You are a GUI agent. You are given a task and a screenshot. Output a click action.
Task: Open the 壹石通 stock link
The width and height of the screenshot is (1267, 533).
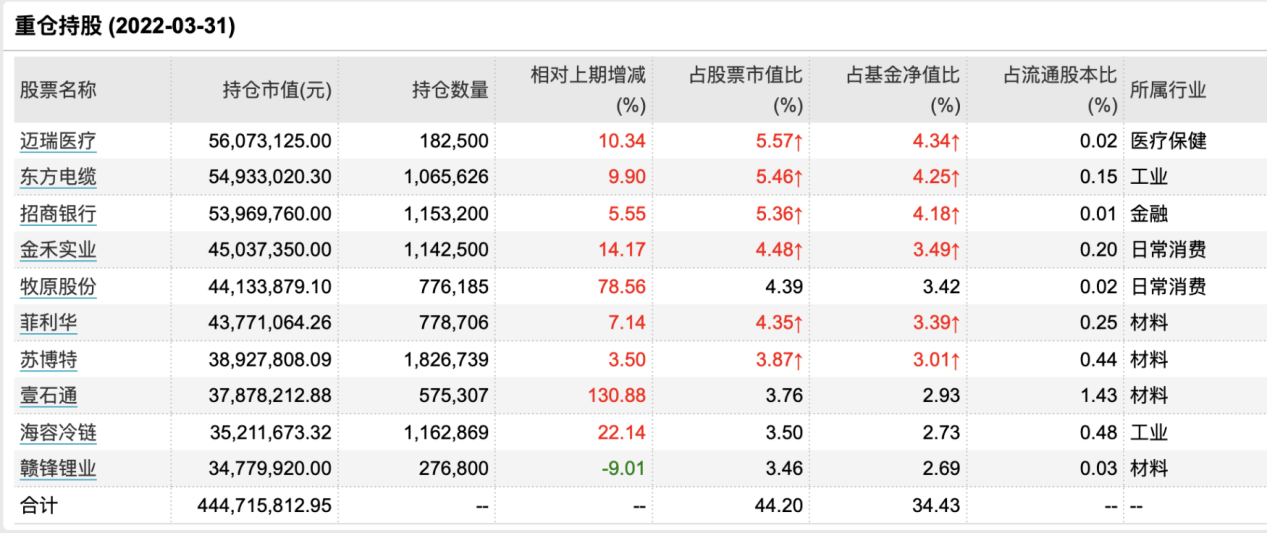(49, 396)
